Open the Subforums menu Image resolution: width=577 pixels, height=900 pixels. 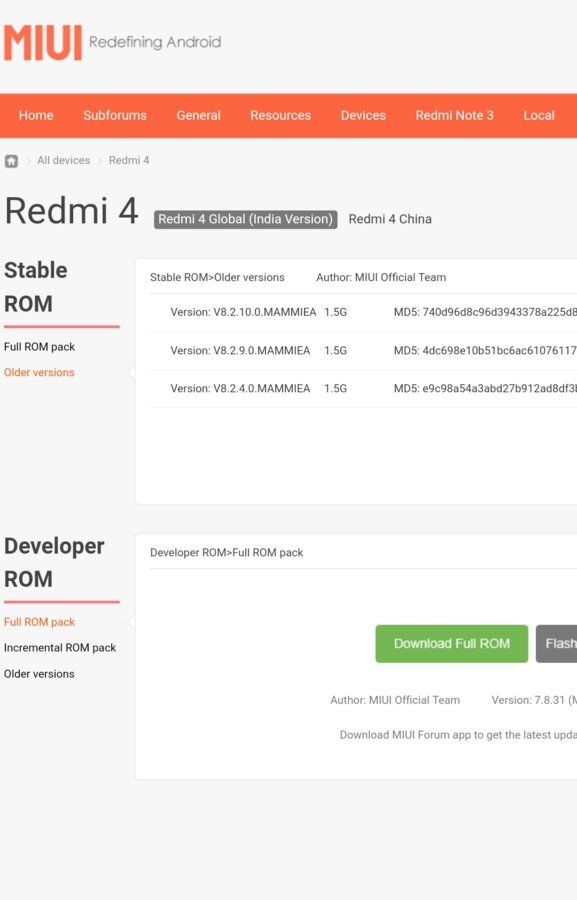(115, 115)
